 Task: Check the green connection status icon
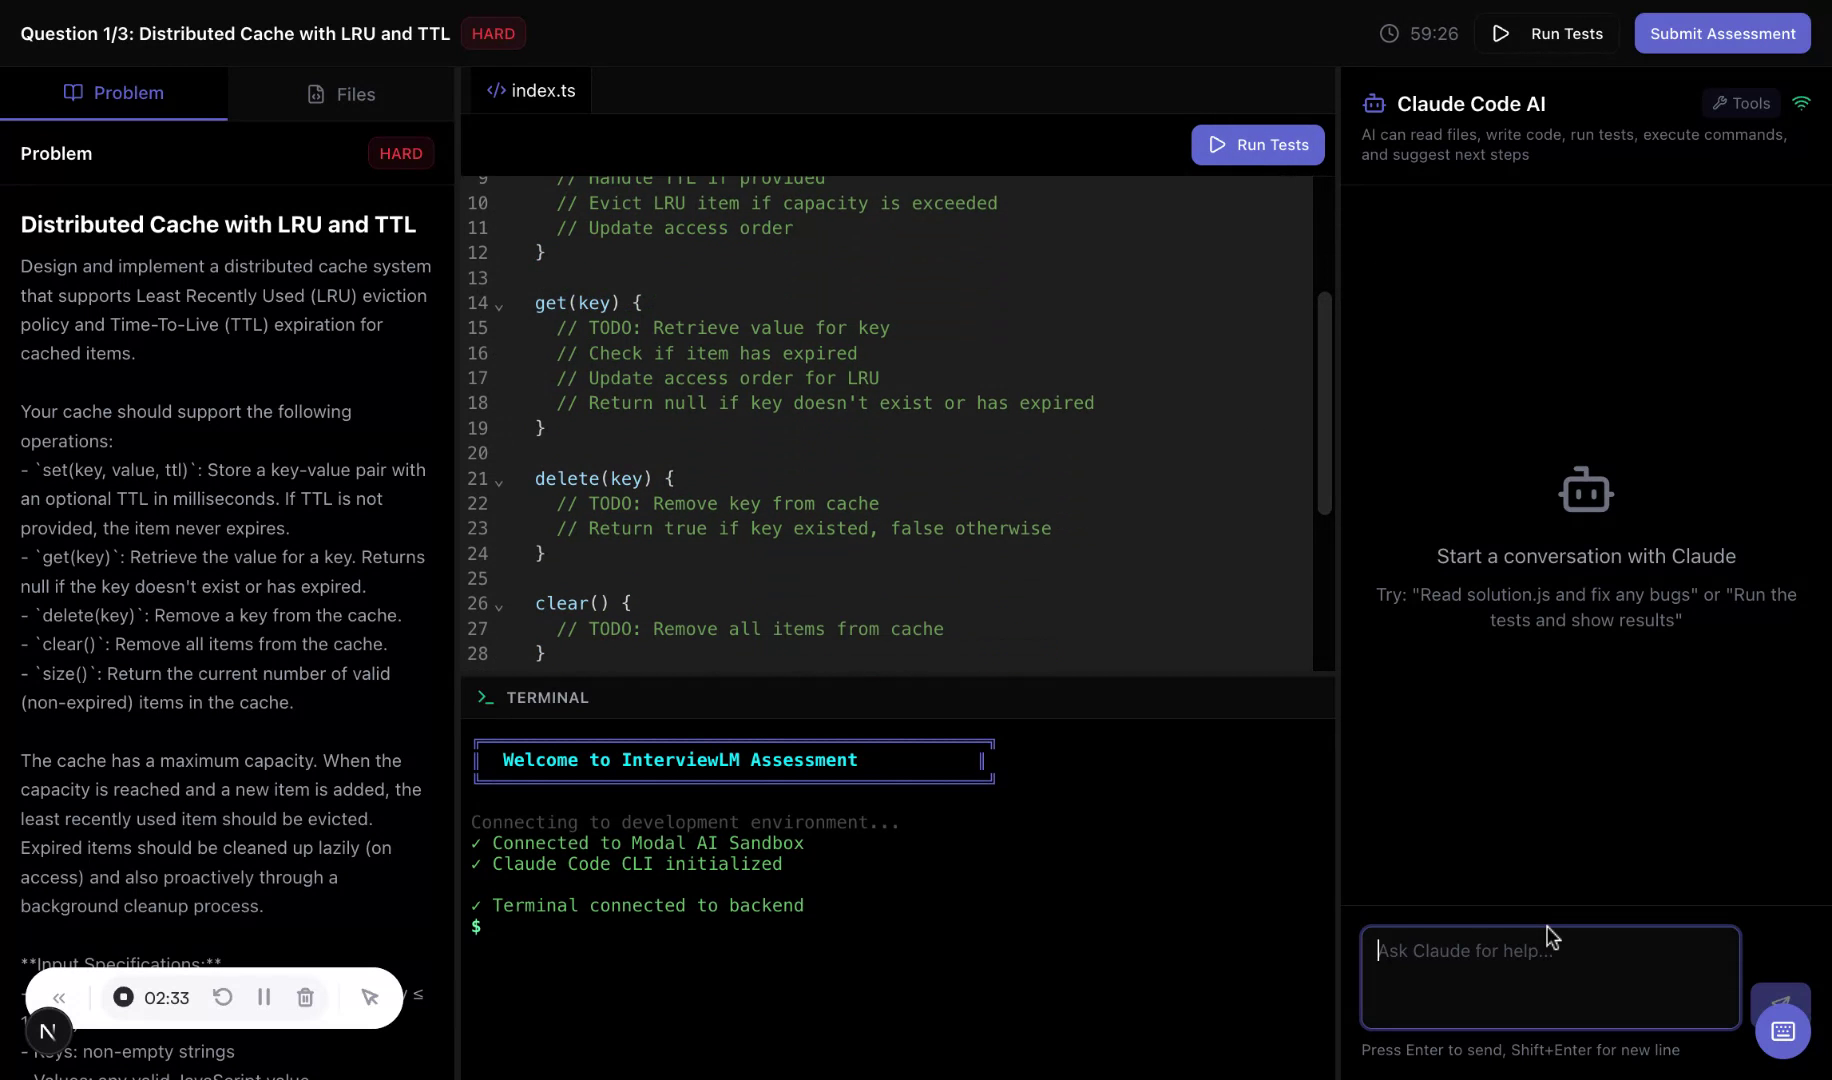(1803, 102)
